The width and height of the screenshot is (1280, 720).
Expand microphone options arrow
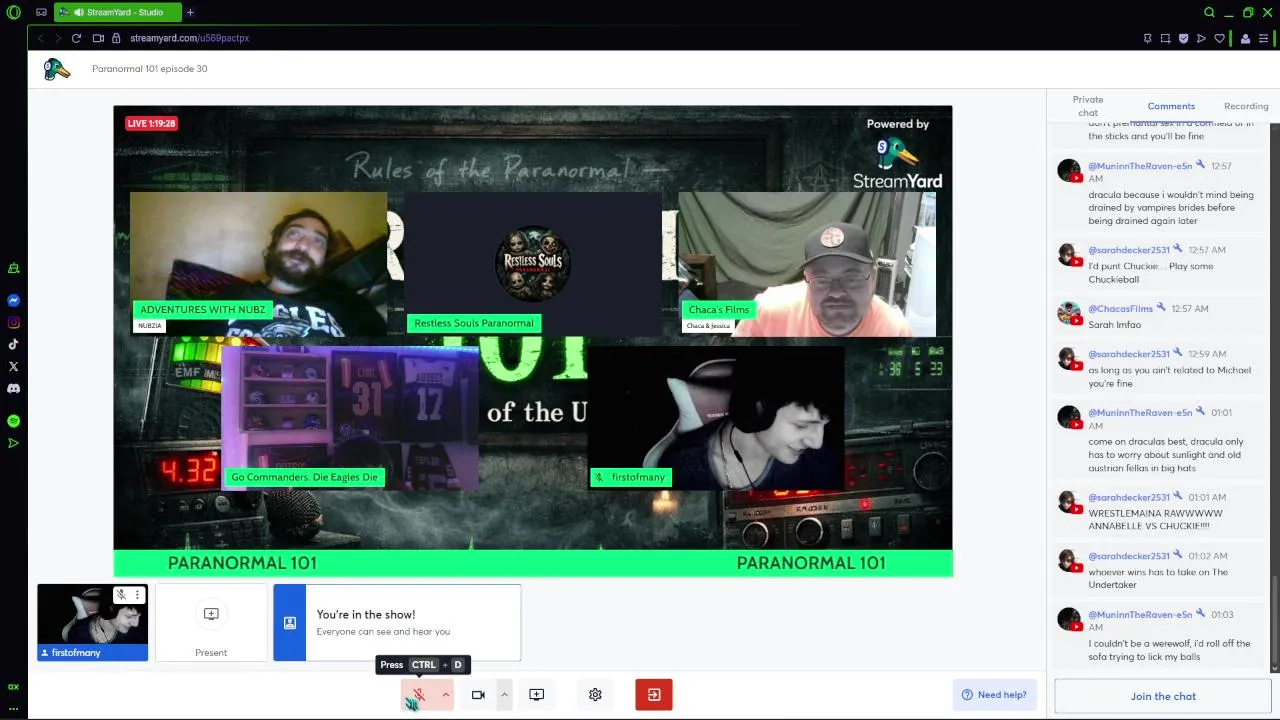(446, 695)
